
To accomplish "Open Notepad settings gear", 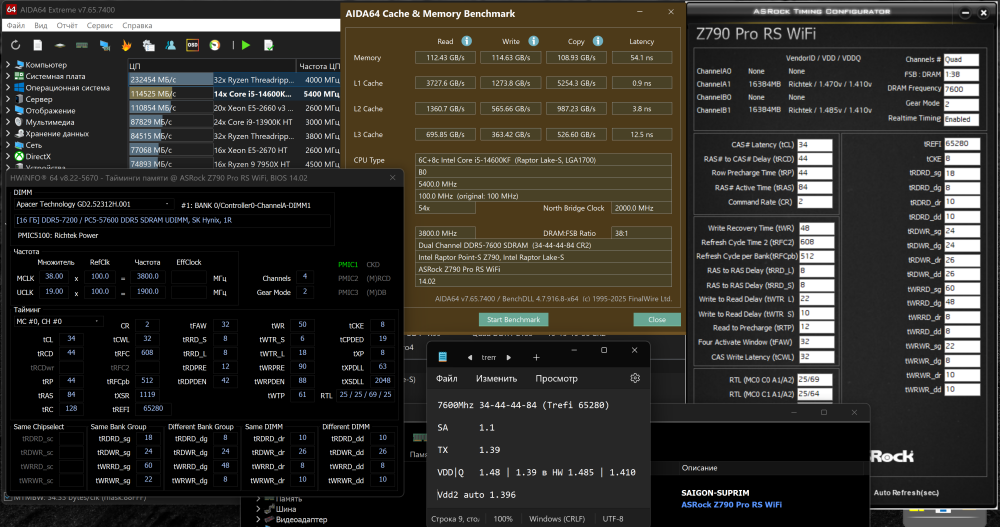I will (634, 379).
